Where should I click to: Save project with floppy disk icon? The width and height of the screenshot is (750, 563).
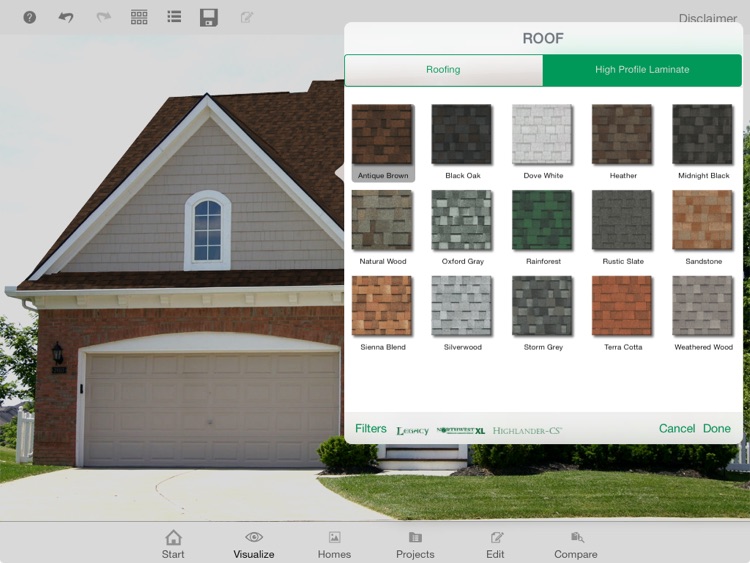pyautogui.click(x=209, y=17)
